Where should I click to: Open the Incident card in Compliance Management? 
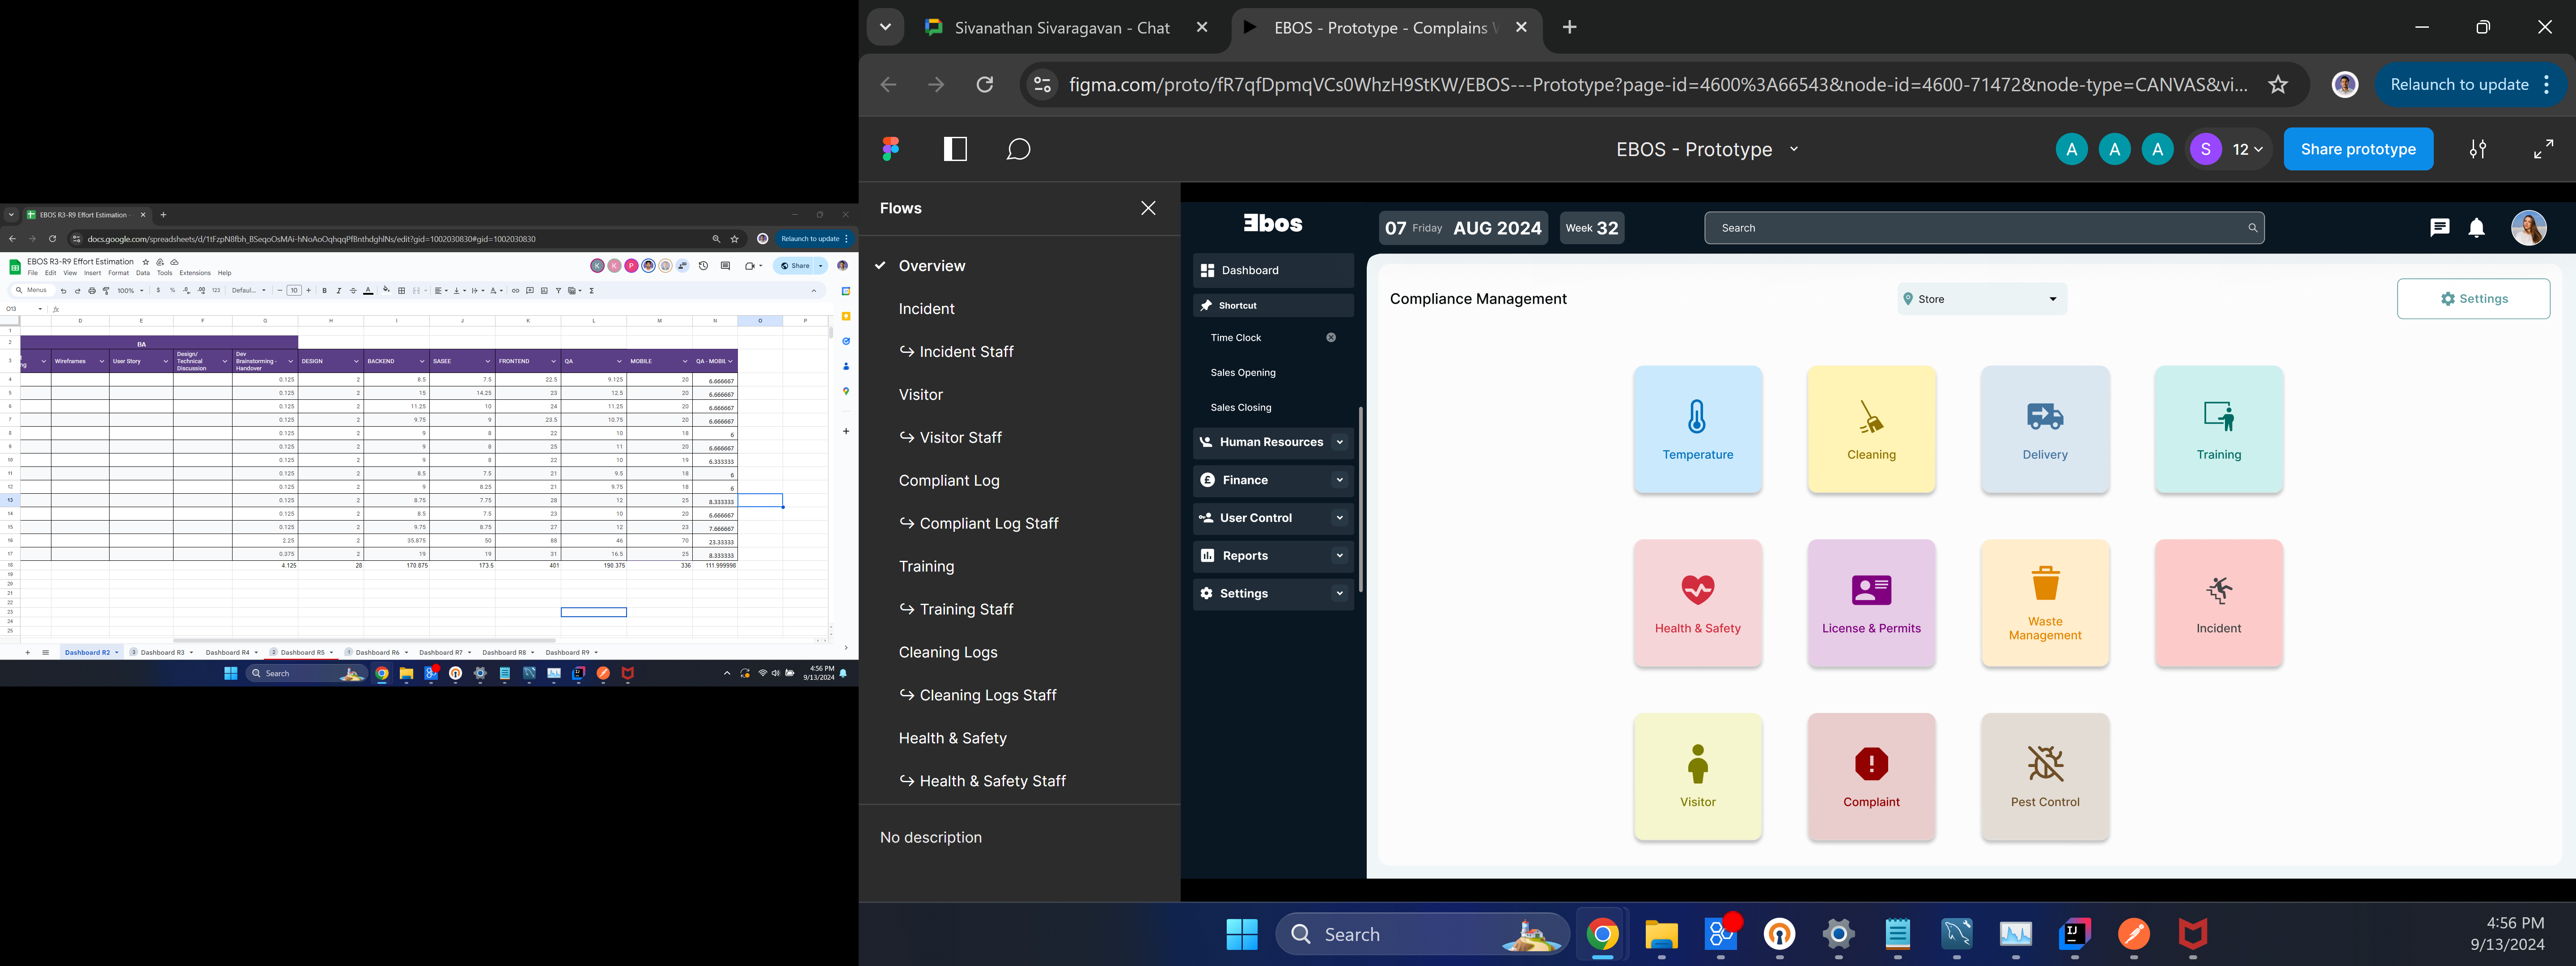tap(2219, 603)
